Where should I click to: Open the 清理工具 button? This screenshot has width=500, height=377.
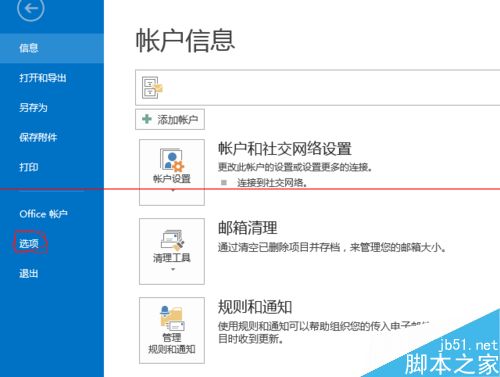pos(172,251)
